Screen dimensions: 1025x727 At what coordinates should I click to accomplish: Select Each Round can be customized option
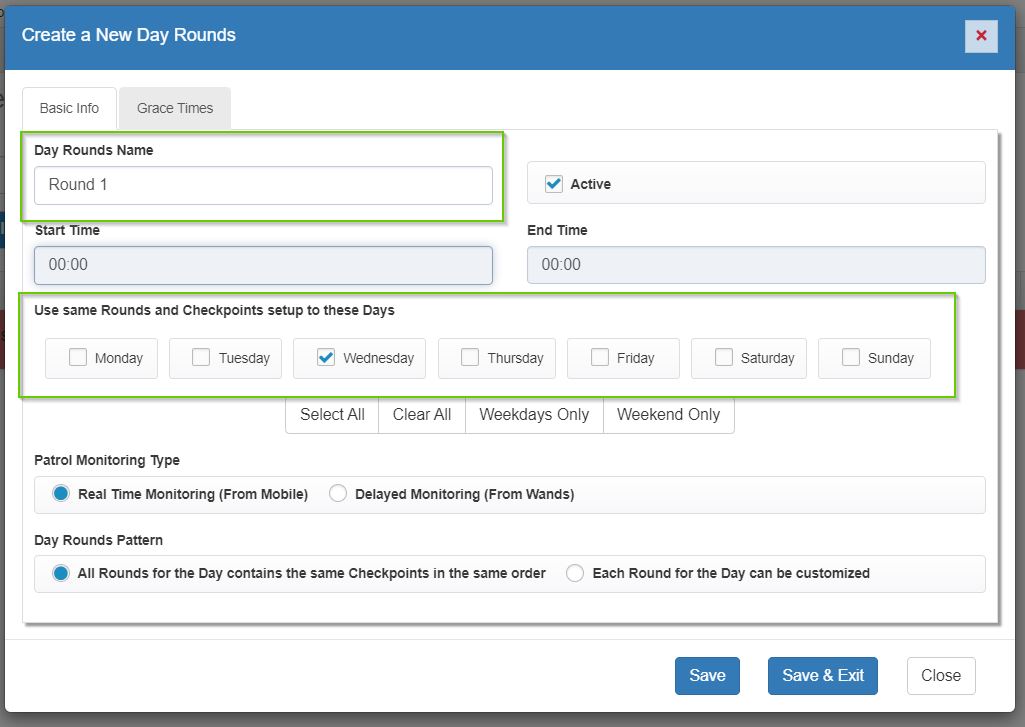point(575,574)
